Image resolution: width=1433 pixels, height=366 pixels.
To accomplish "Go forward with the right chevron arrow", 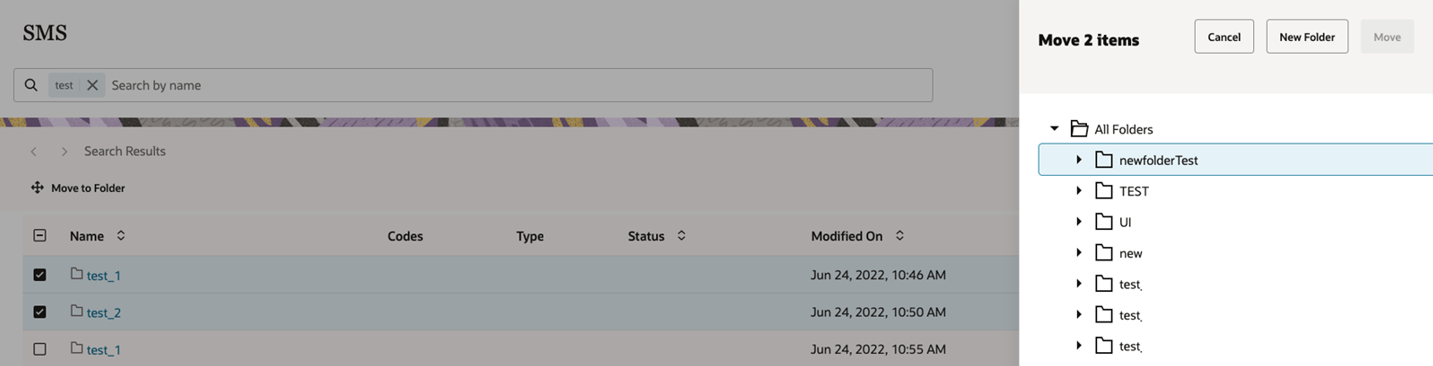I will (65, 151).
